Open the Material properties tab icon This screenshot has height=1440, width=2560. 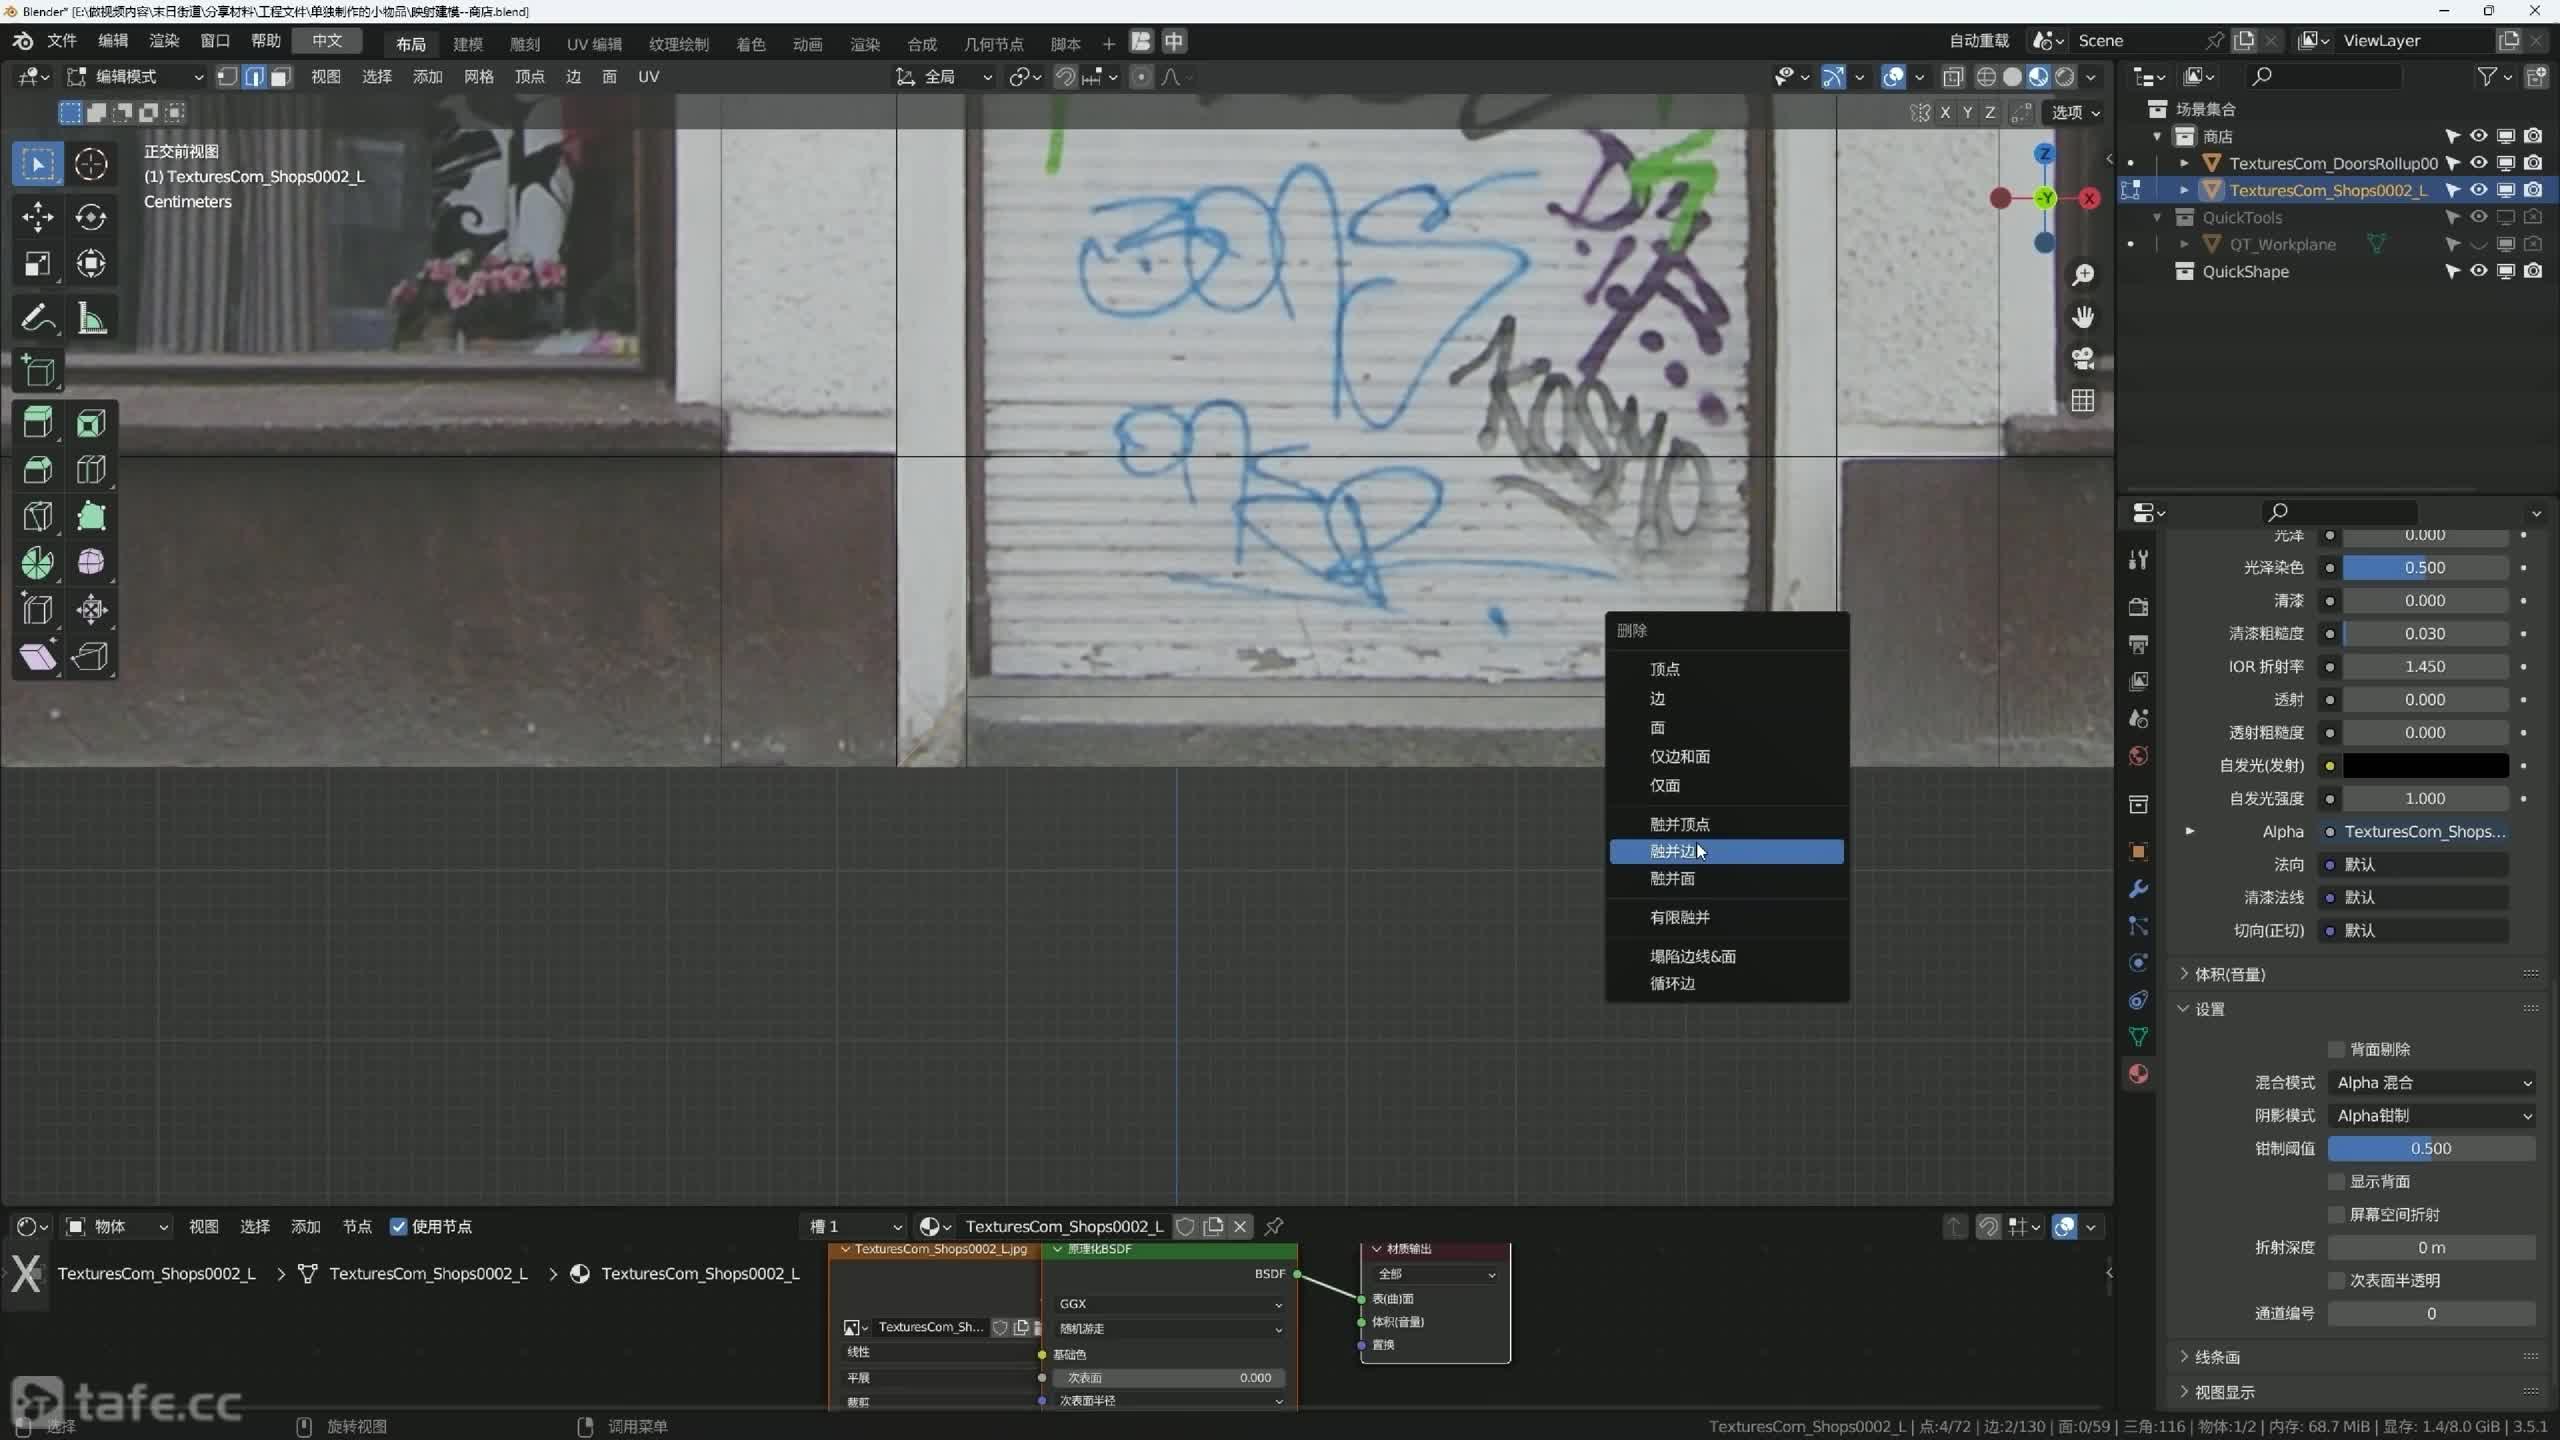pos(2139,1074)
